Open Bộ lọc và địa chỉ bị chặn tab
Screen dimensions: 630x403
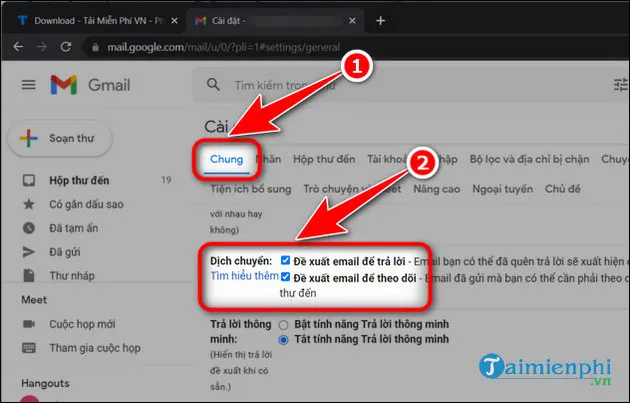point(529,159)
